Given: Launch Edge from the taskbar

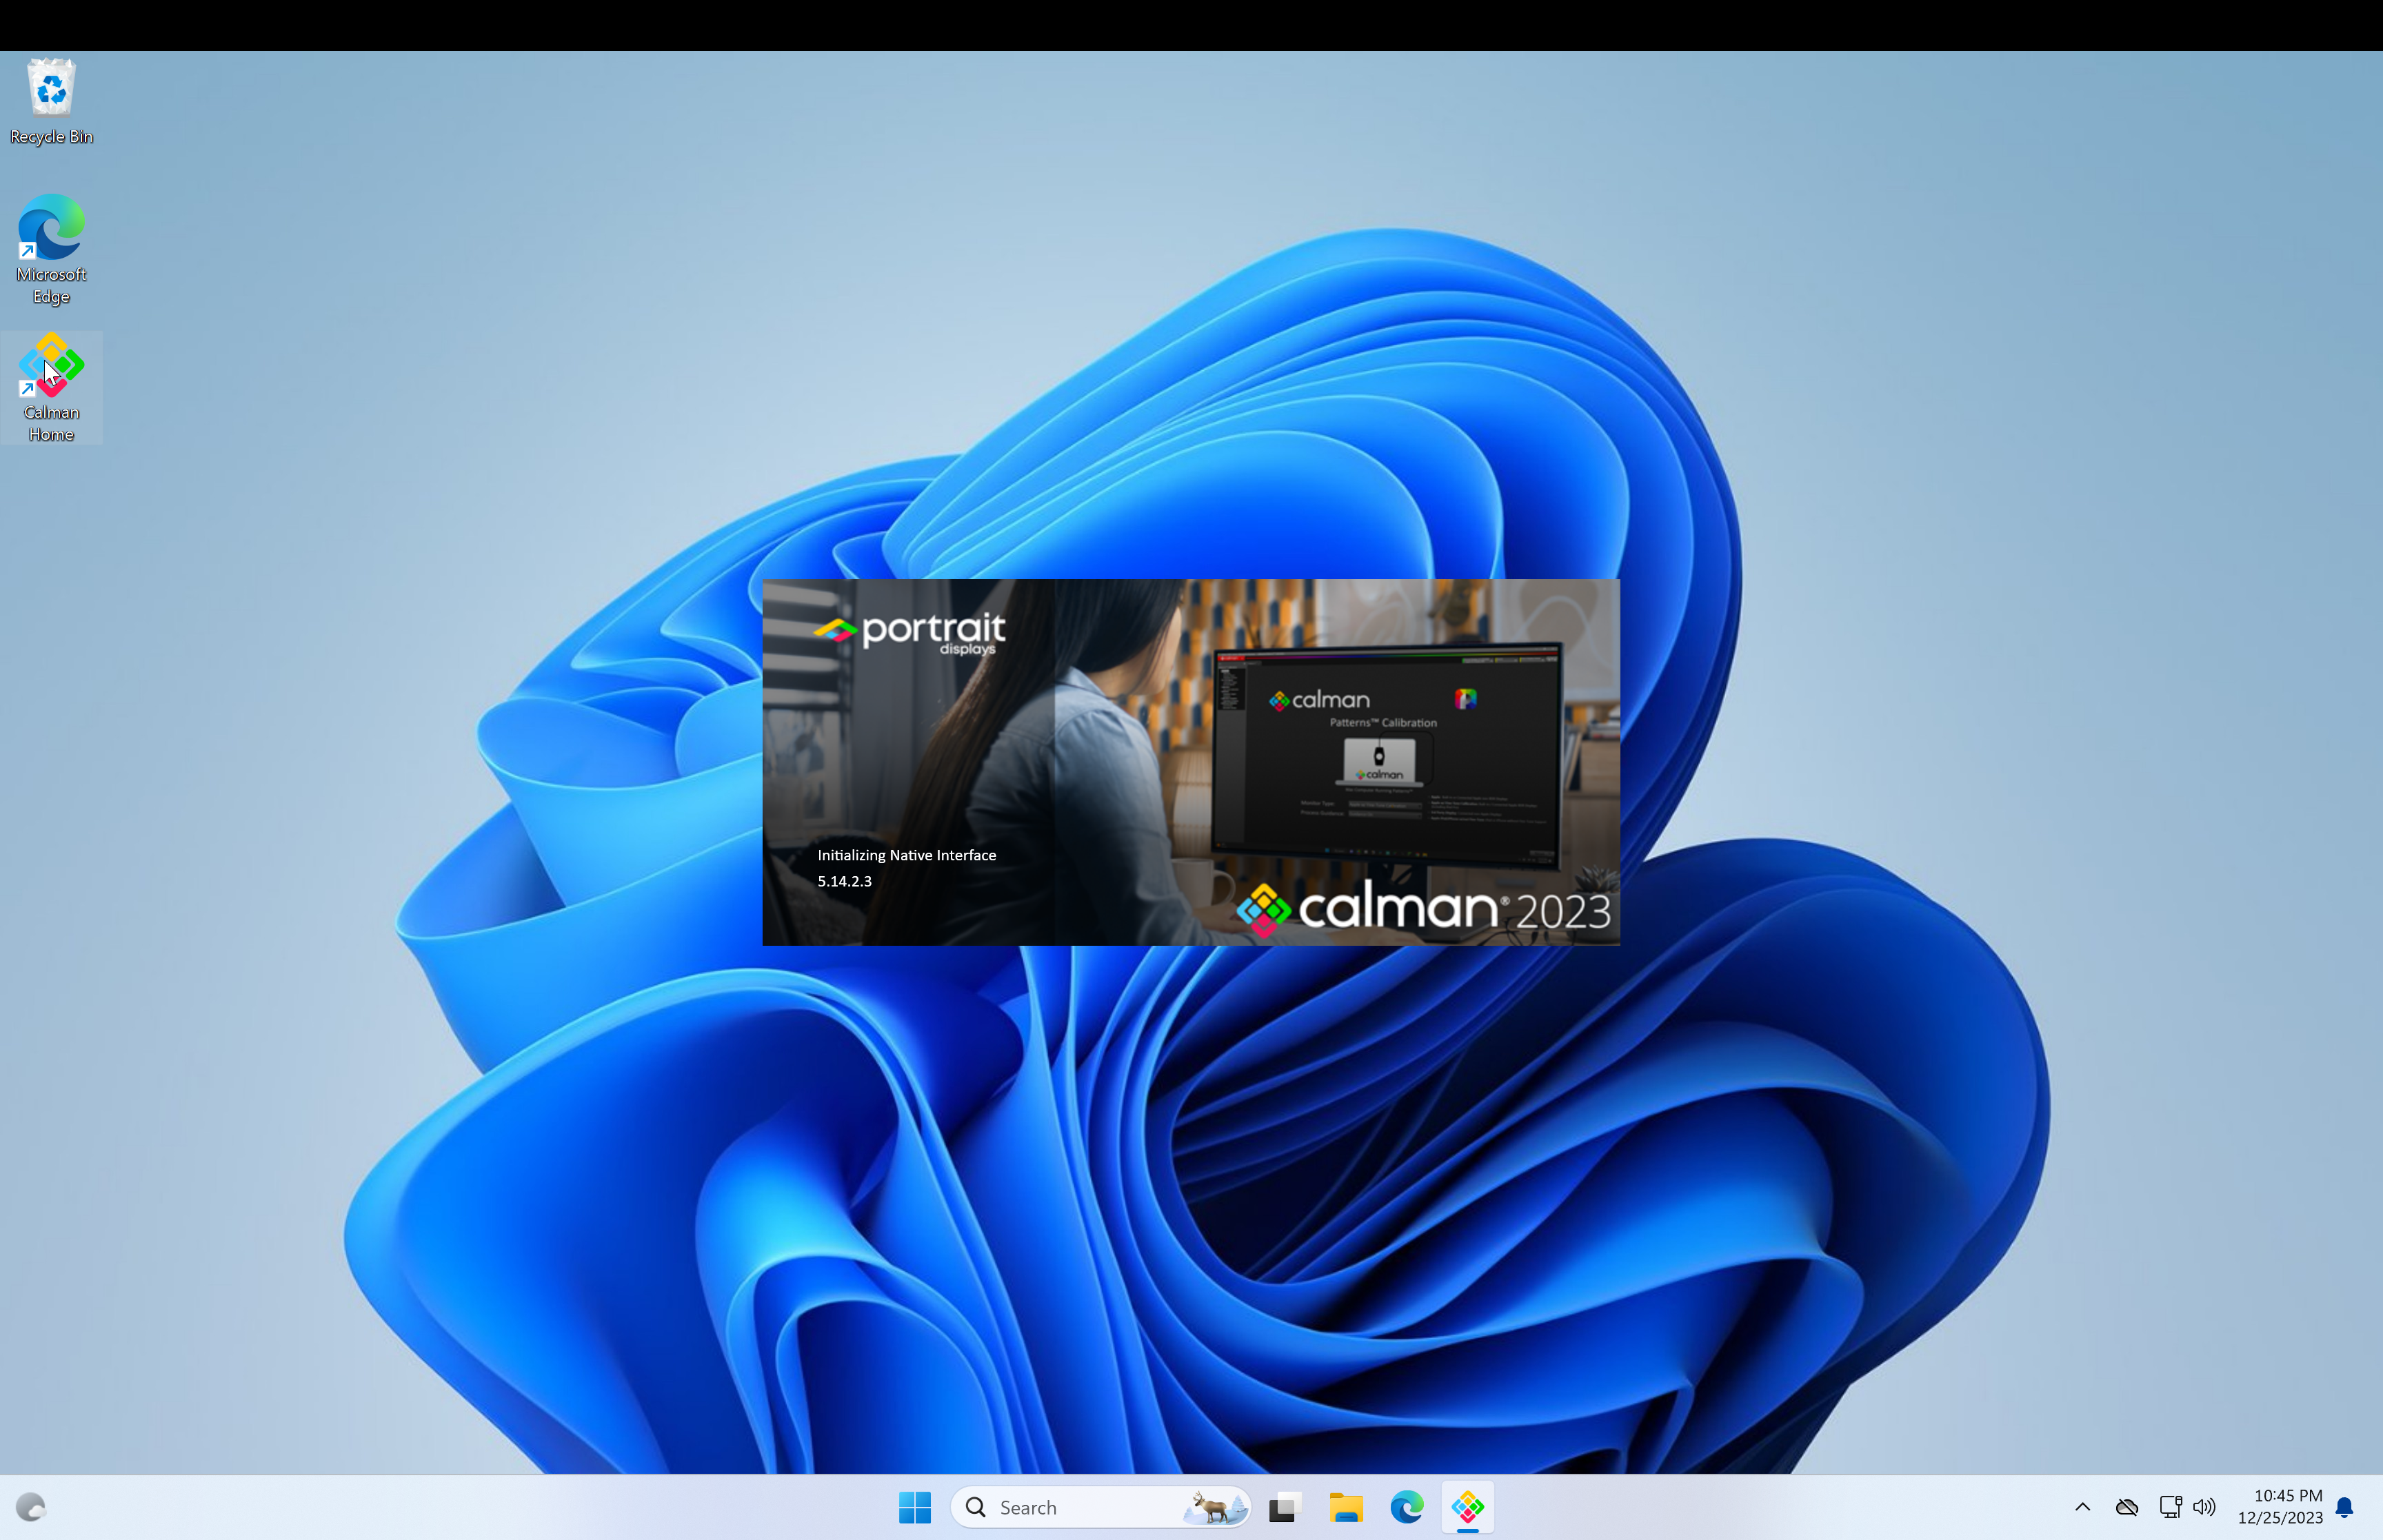Looking at the screenshot, I should tap(1406, 1506).
